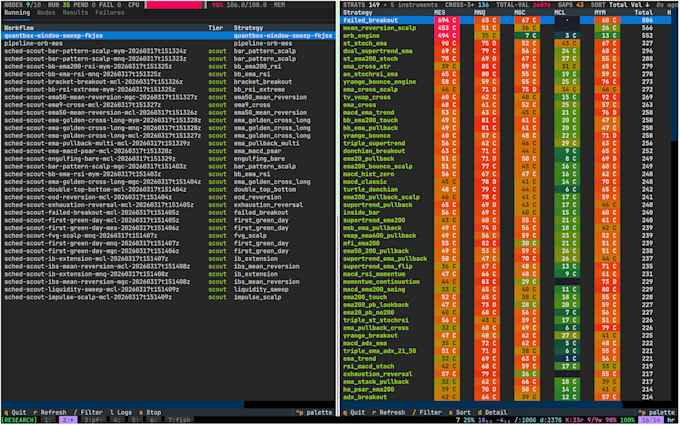
Task: Sort by the Total column header
Action: [x=644, y=13]
